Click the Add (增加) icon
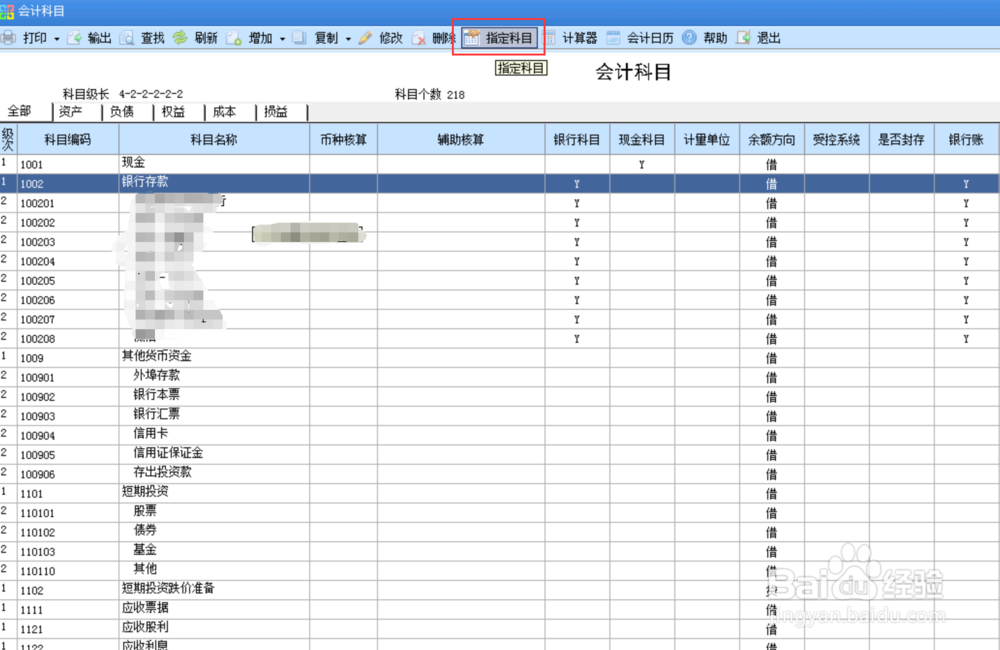 point(234,38)
